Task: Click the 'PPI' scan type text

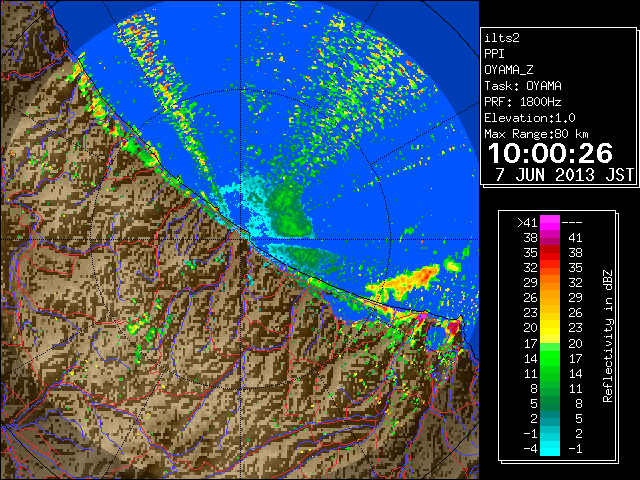Action: (494, 54)
